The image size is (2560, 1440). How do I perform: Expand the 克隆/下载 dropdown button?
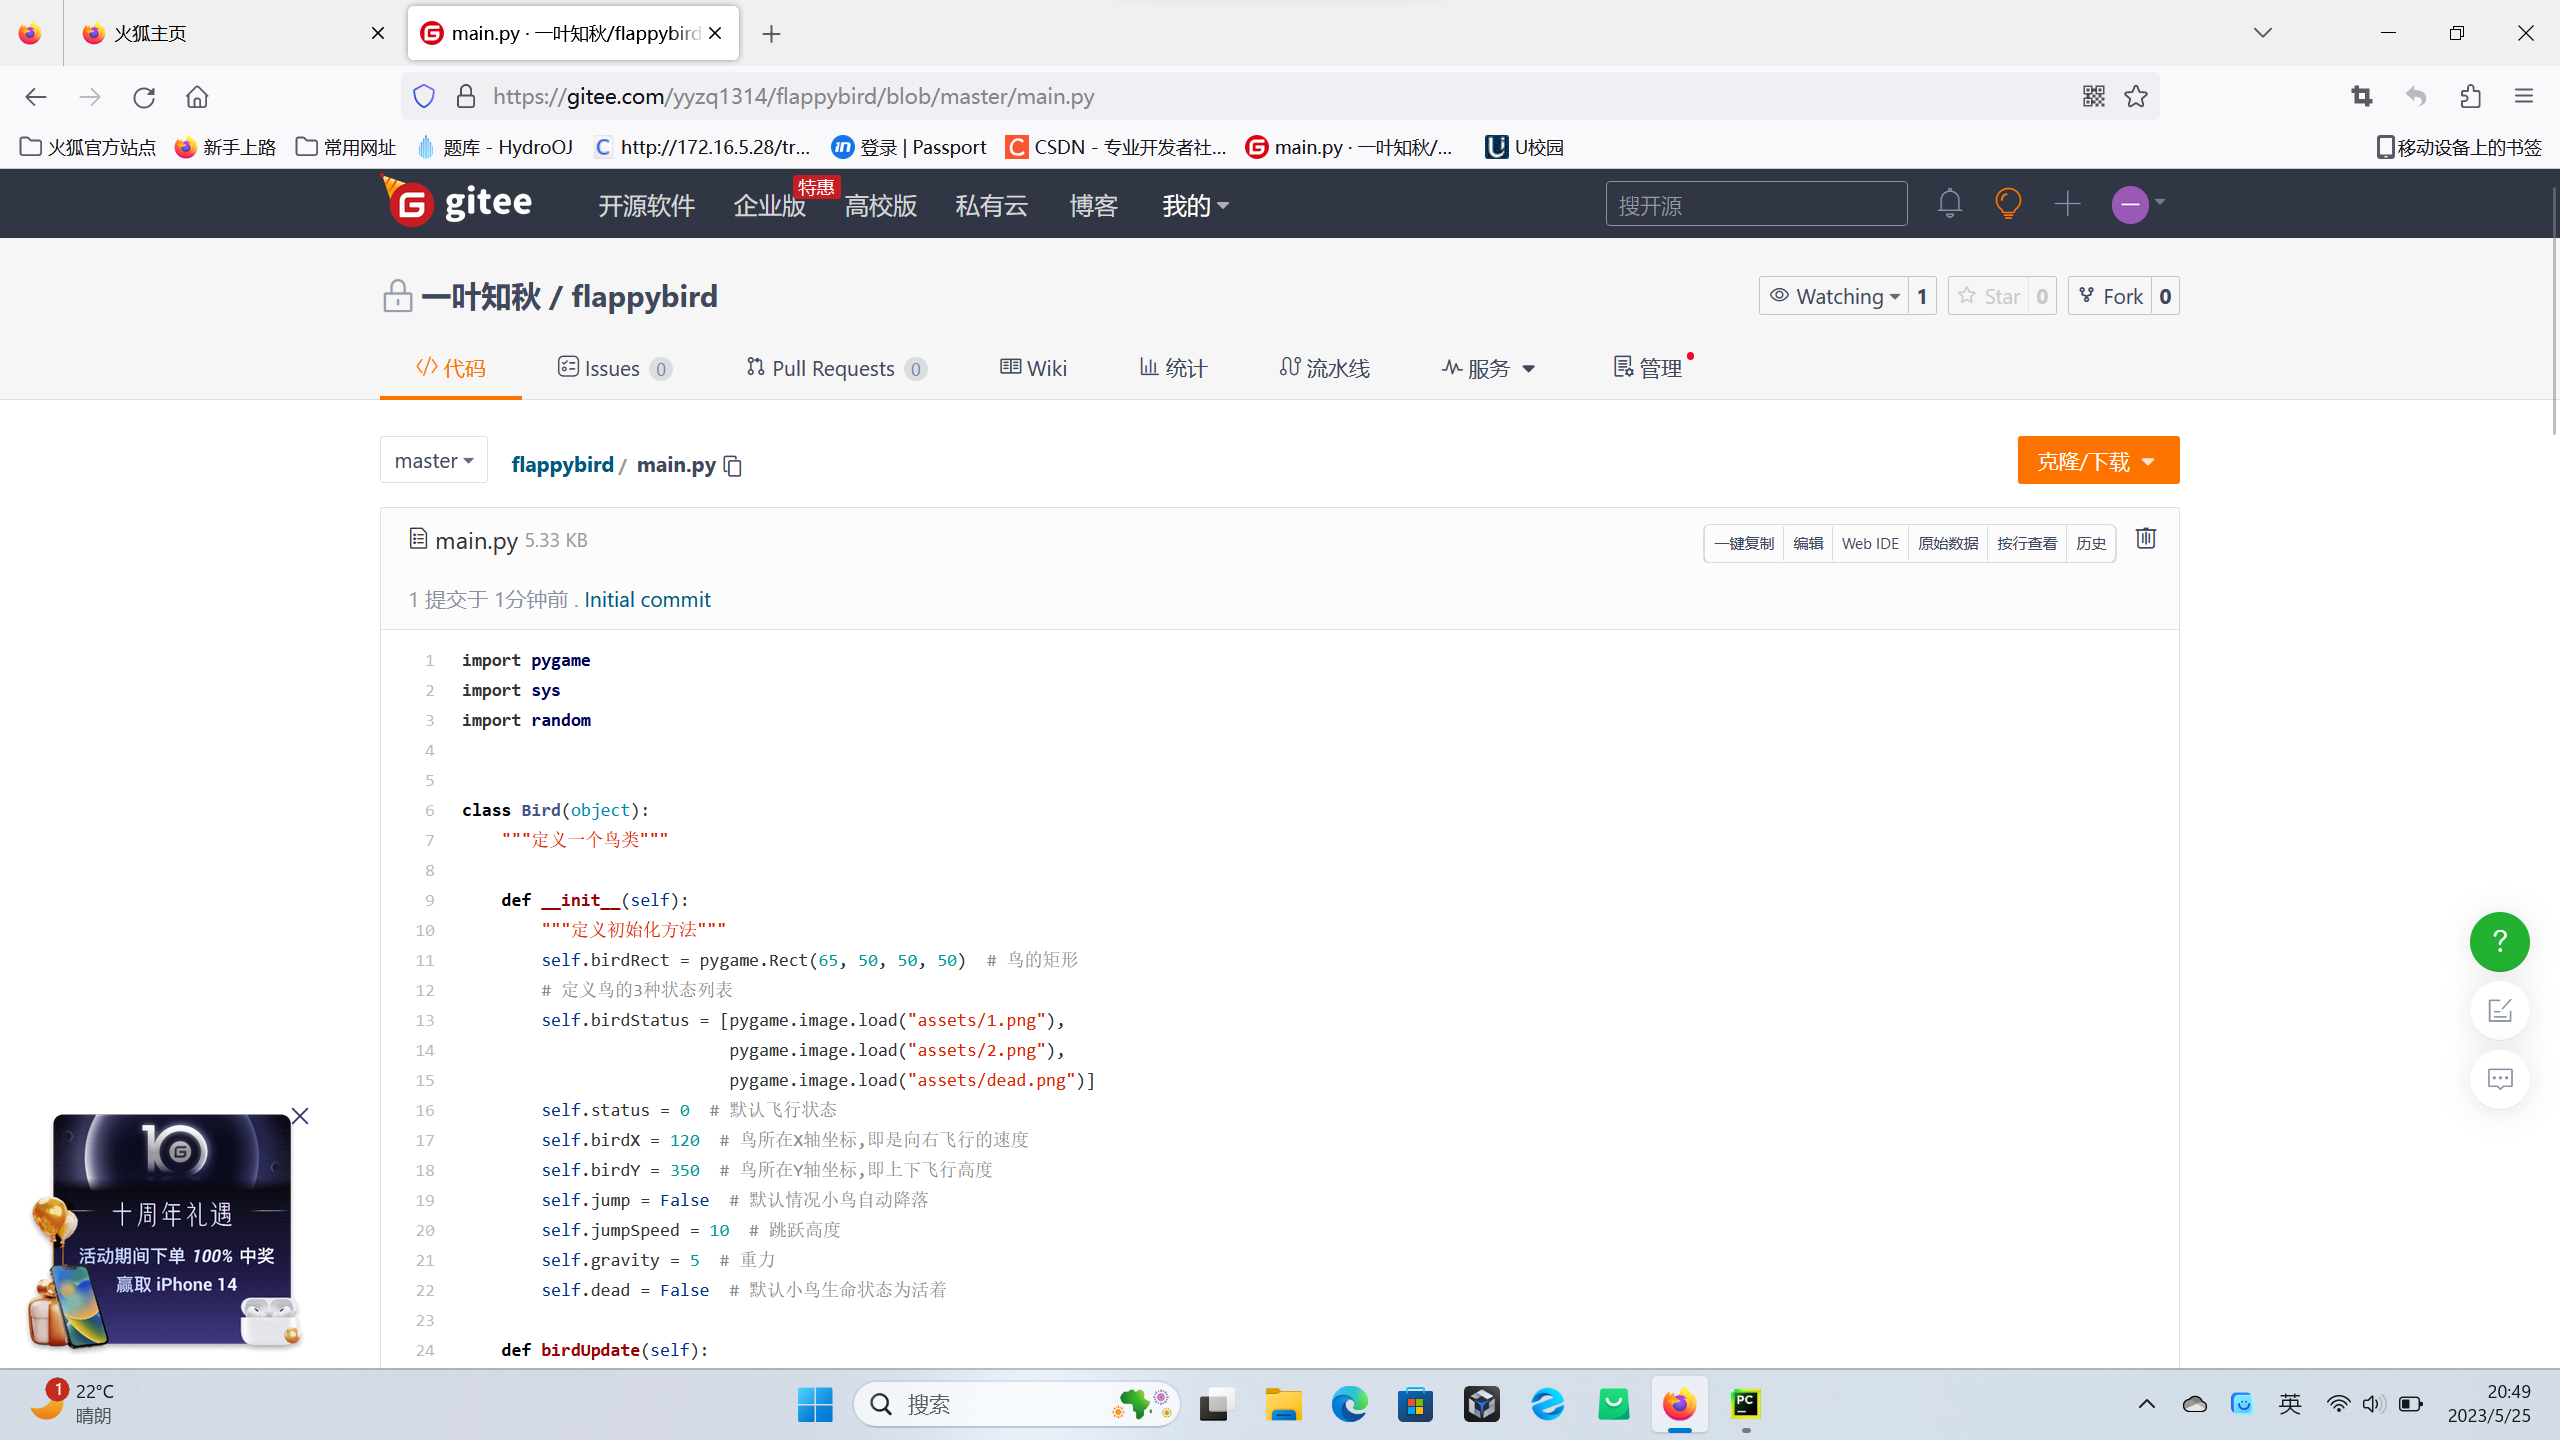point(2098,461)
